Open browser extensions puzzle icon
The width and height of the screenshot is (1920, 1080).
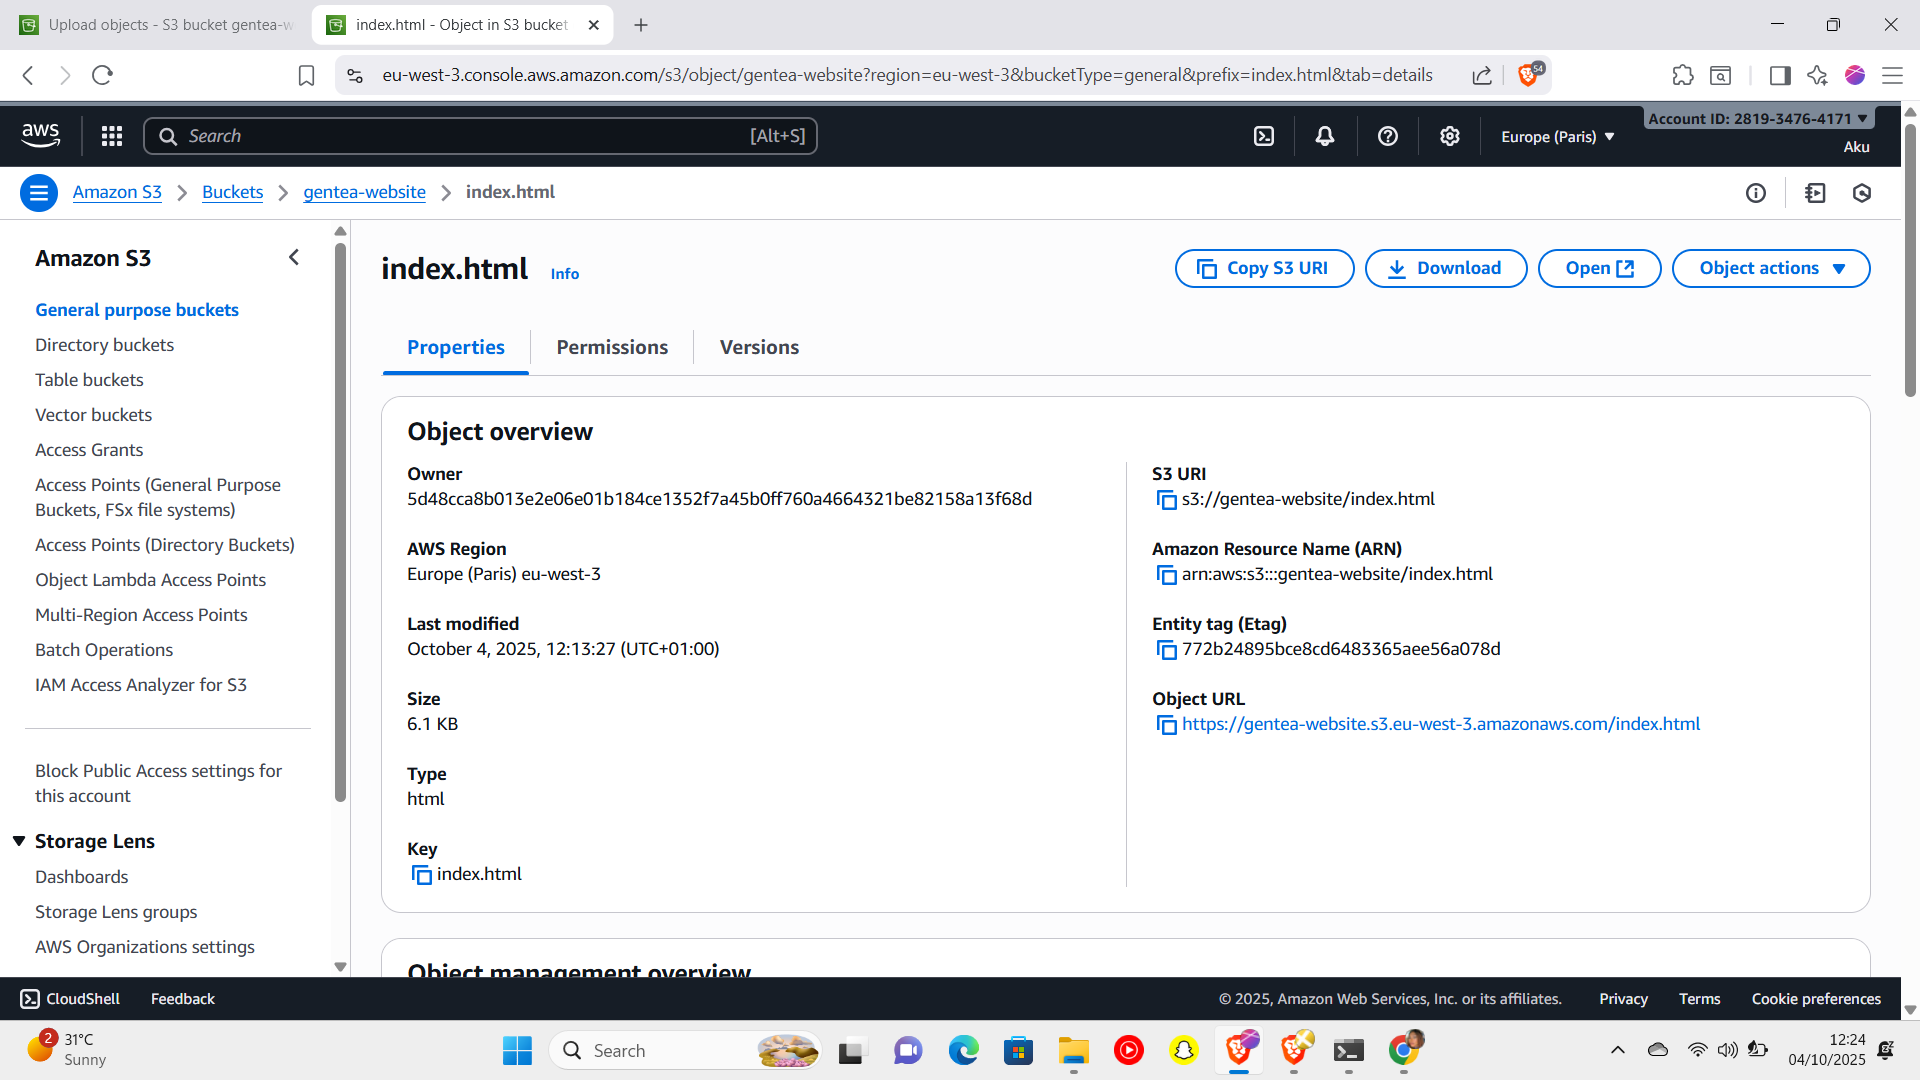(x=1683, y=75)
